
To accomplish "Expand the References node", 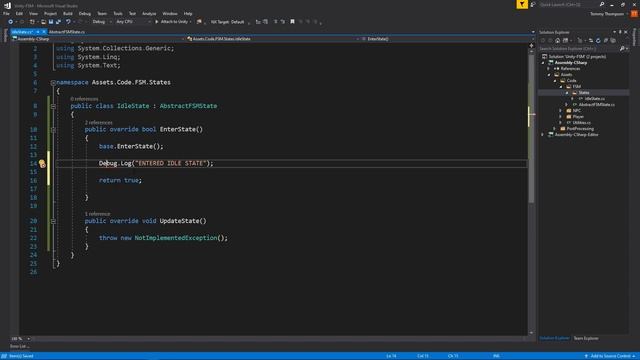I will point(549,69).
